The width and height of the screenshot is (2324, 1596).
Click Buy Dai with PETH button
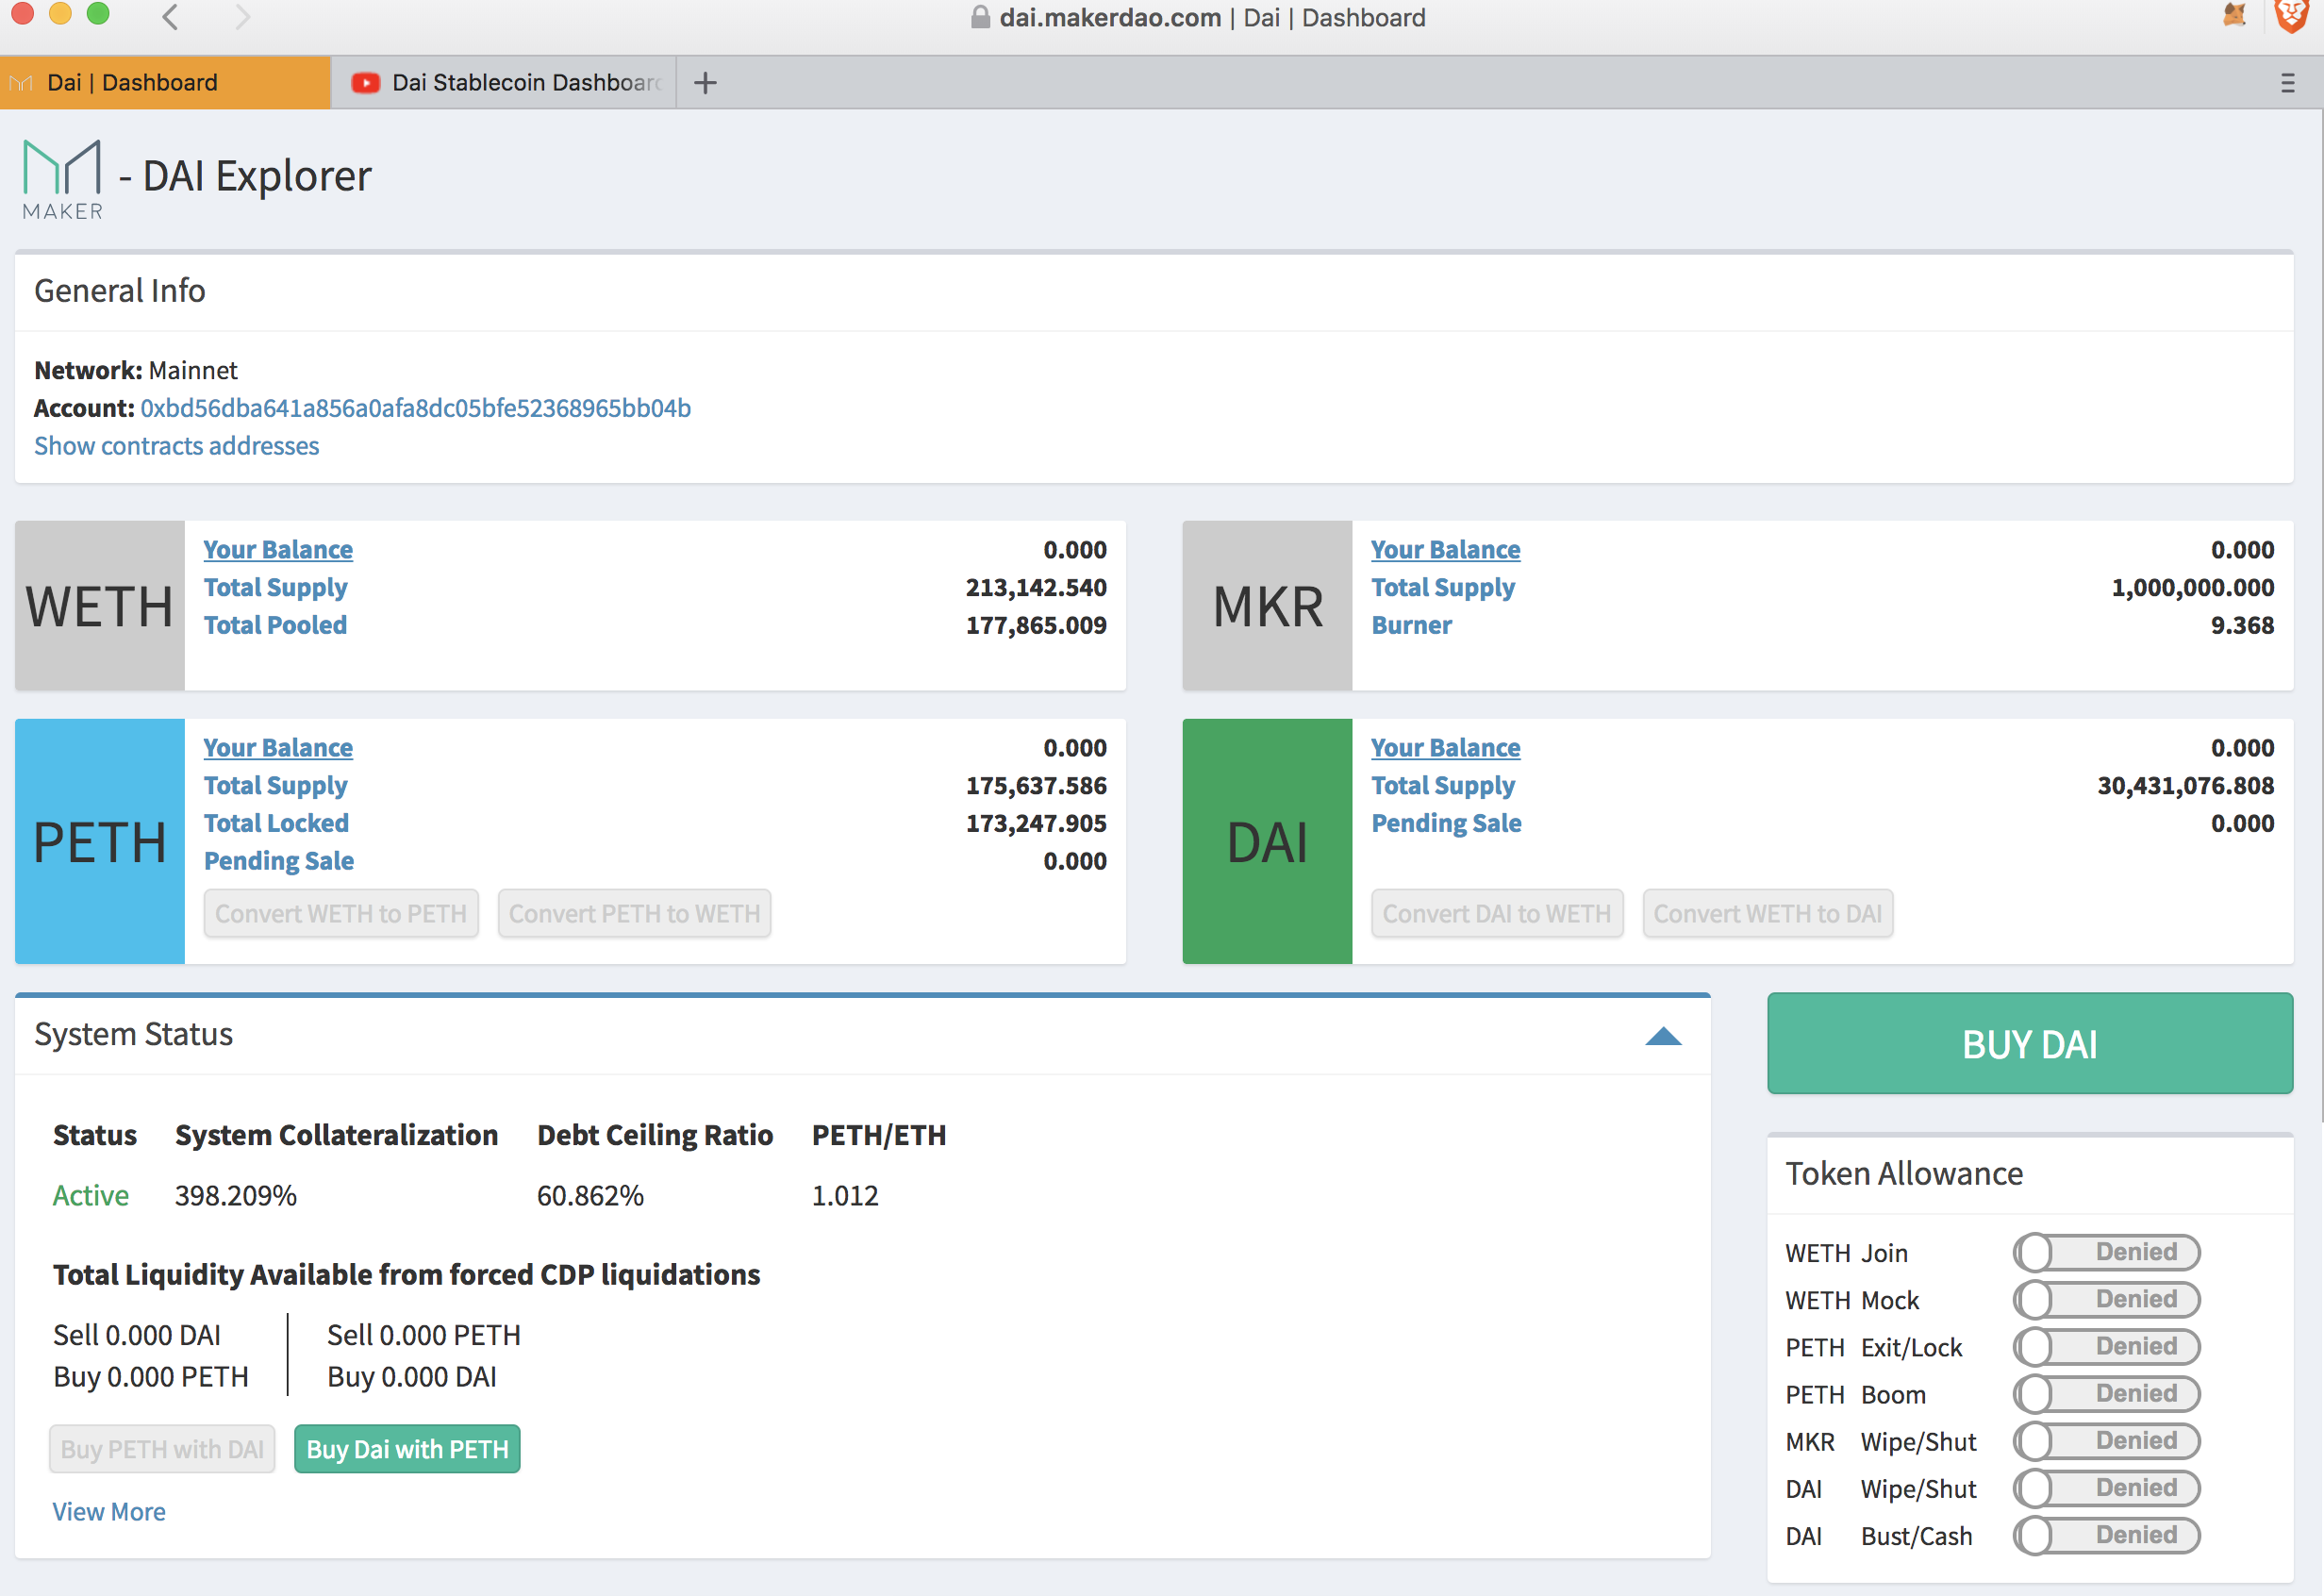point(407,1449)
